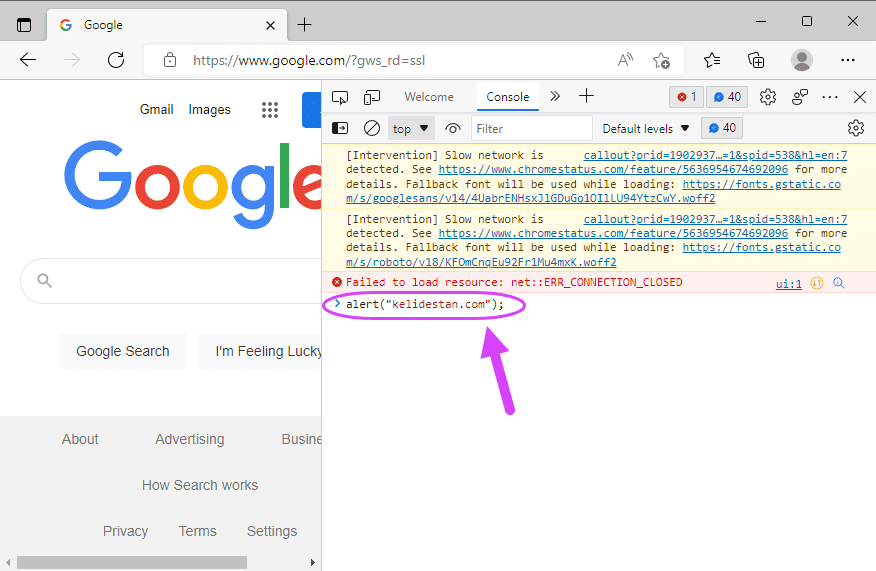The height and width of the screenshot is (571, 876).
Task: Switch to the Welcome tab in DevTools
Action: coord(429,97)
